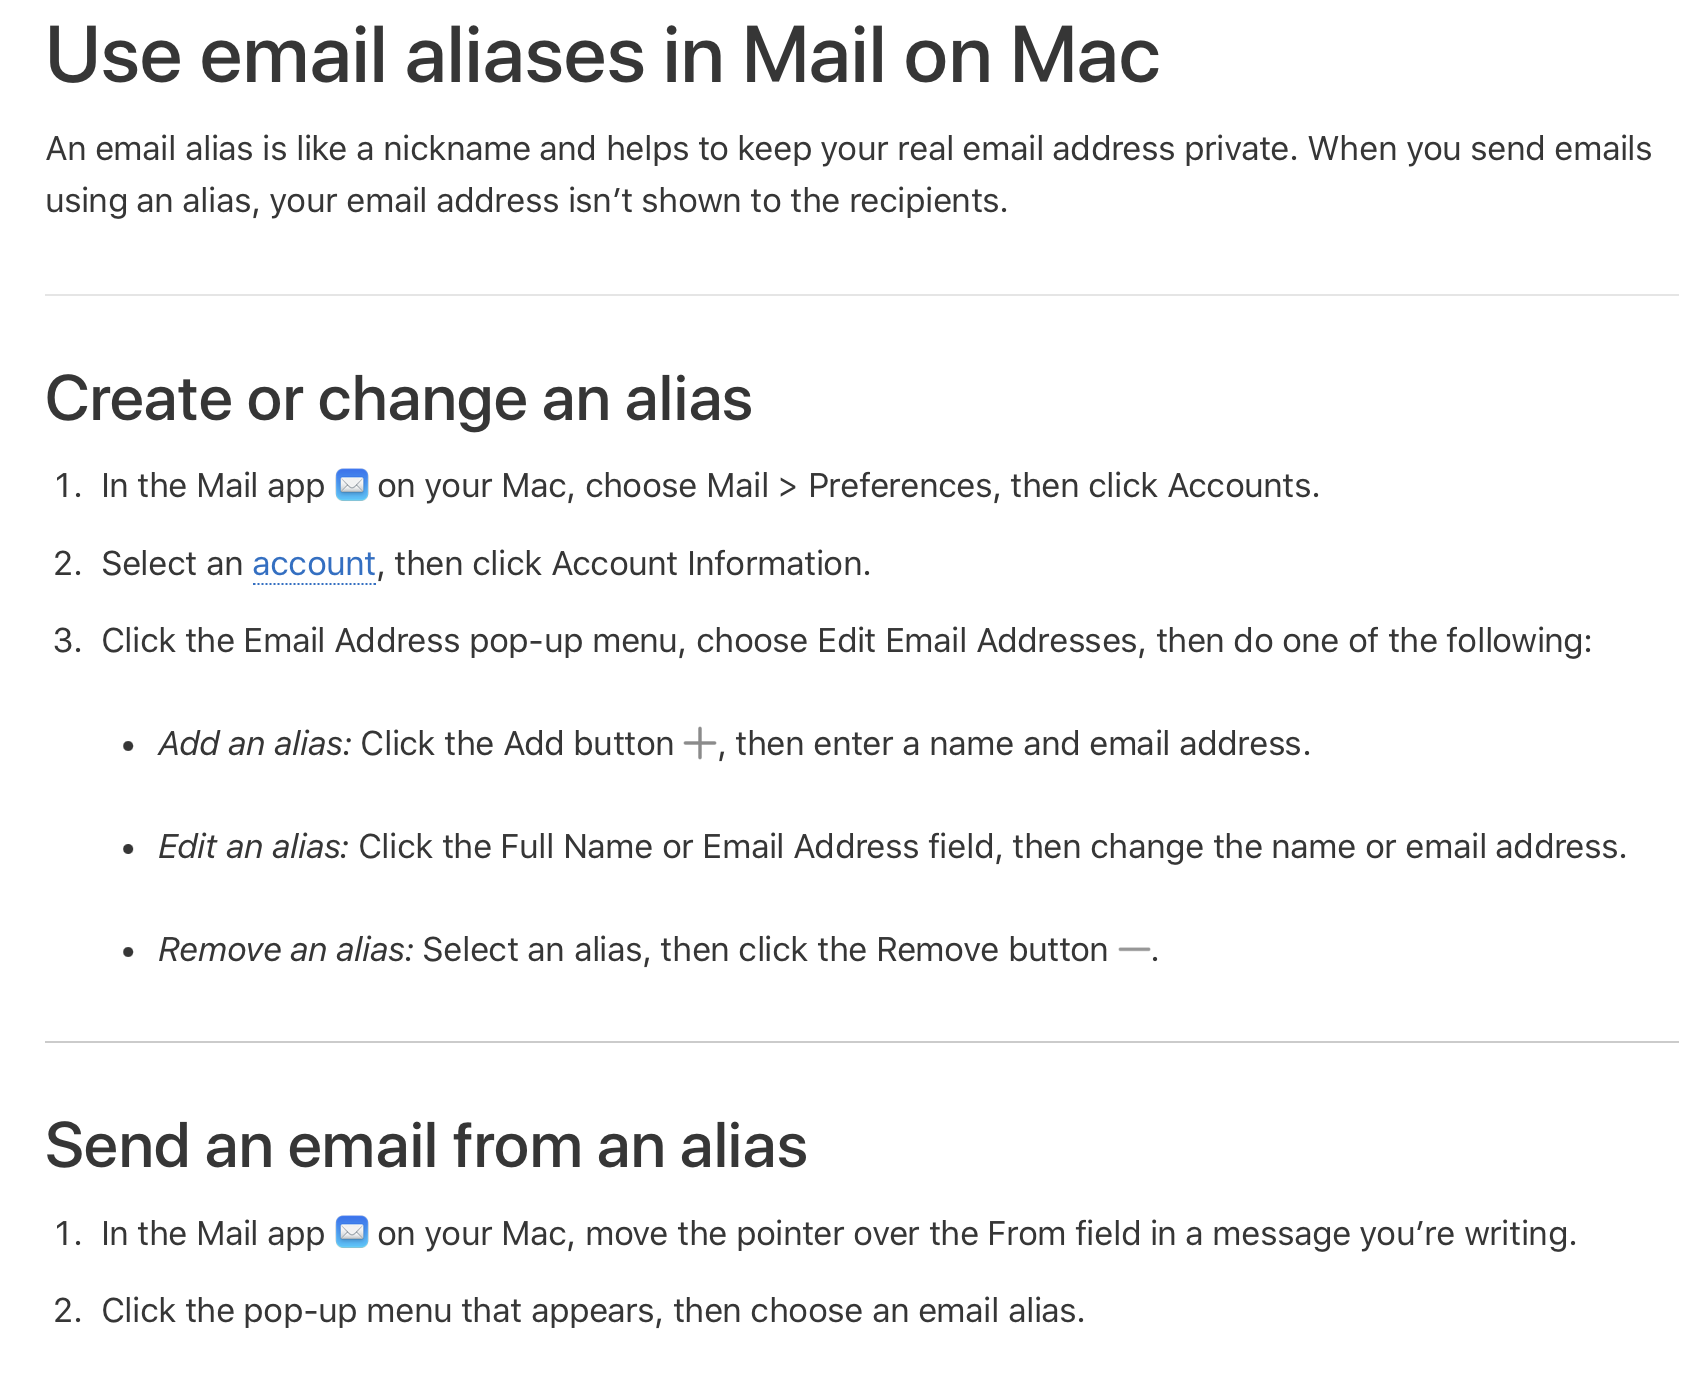Click "Accounts" at end of step 1
This screenshot has height=1374, width=1696.
tap(1240, 486)
